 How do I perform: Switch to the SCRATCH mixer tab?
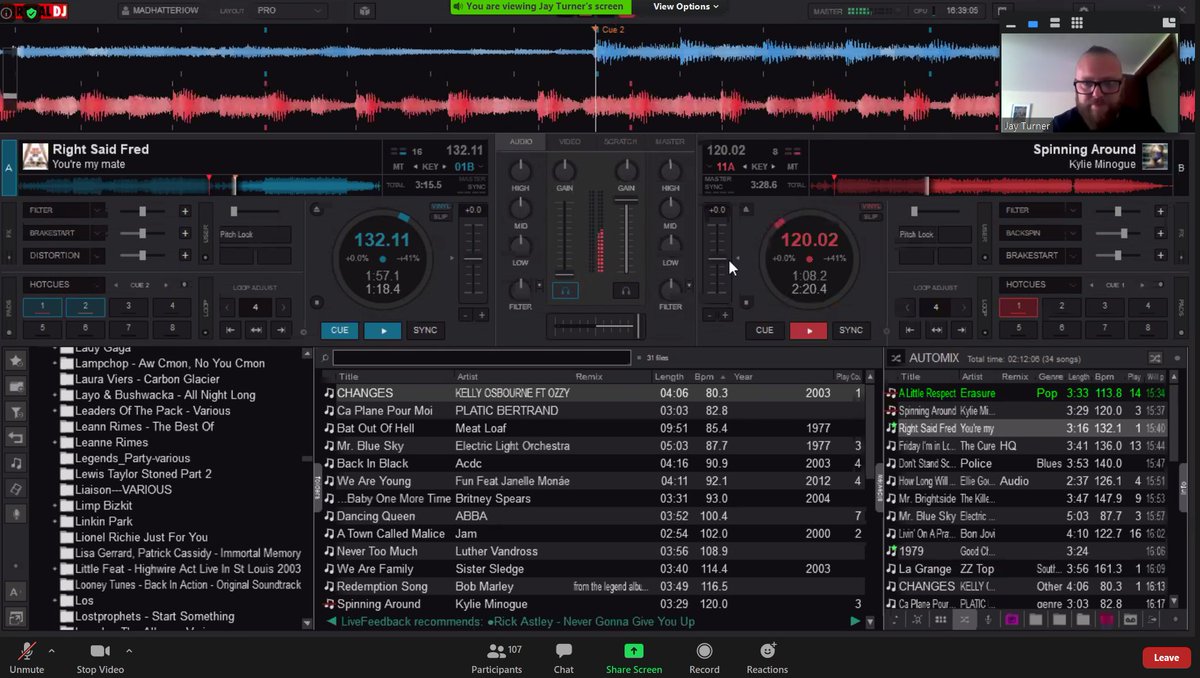620,142
